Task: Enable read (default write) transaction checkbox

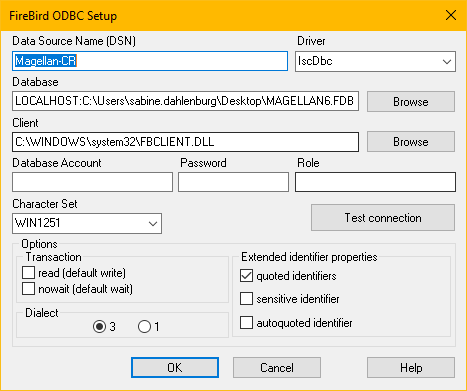Action: (28, 272)
